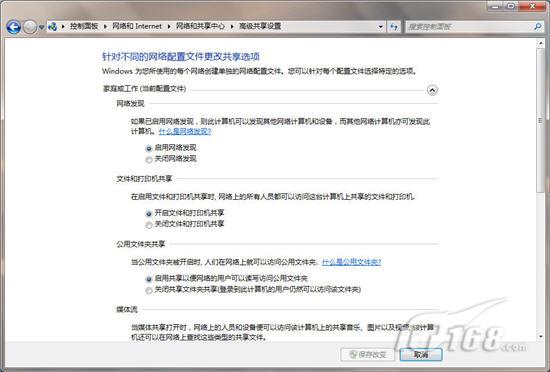Click the Forward navigation button
Screen dimensions: 550x372
pyautogui.click(x=29, y=27)
